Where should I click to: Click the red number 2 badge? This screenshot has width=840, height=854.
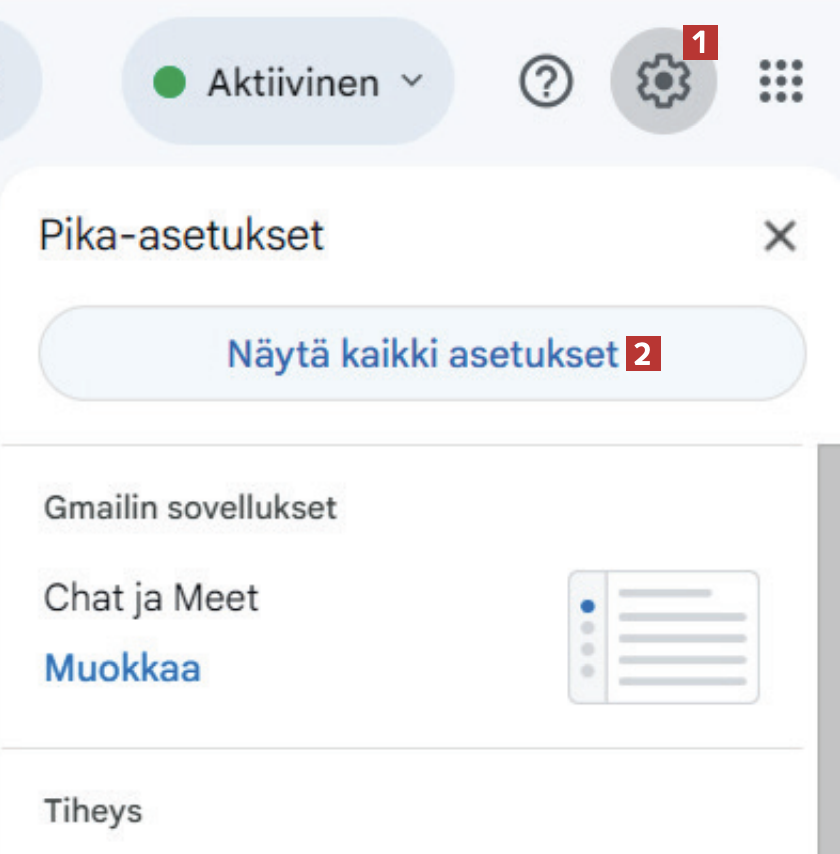coord(643,353)
